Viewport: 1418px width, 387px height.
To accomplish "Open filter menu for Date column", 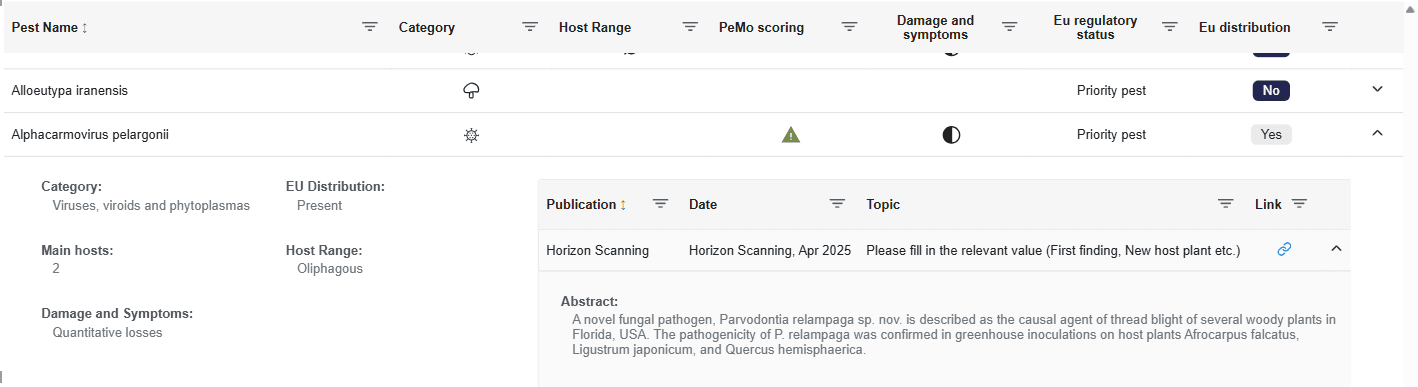I will (837, 204).
